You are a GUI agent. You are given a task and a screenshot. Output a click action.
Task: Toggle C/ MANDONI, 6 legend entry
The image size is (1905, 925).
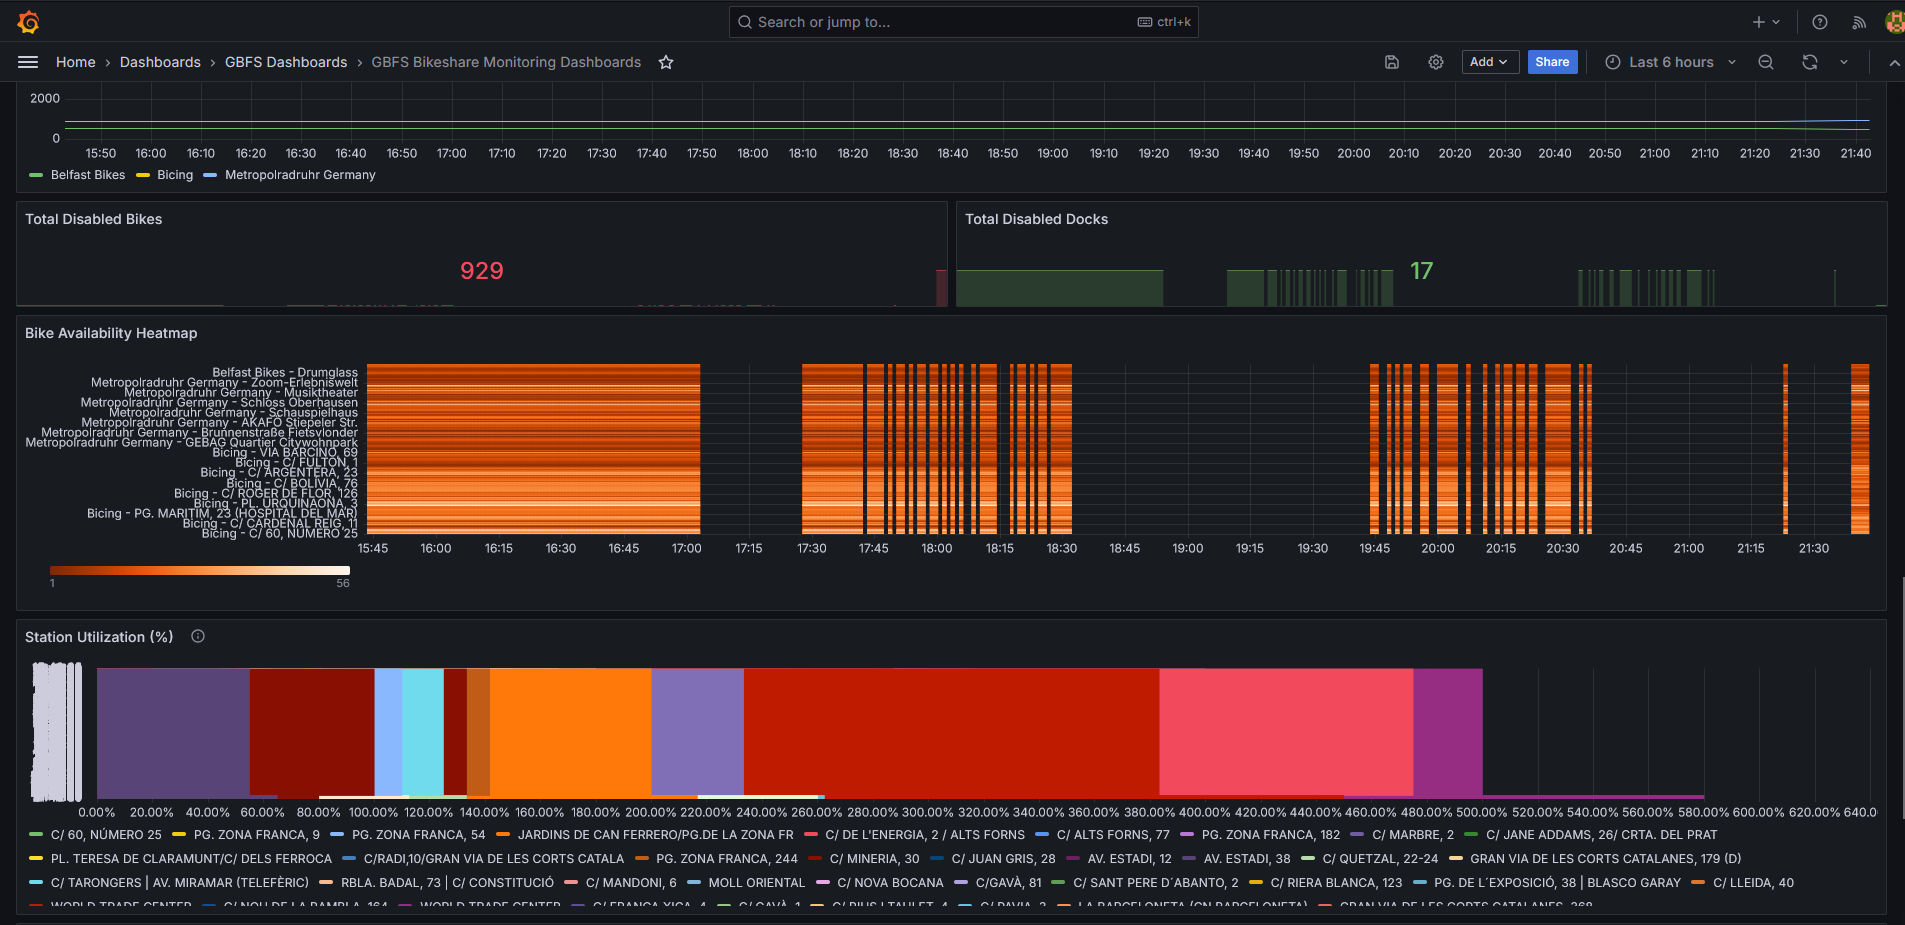(x=631, y=883)
